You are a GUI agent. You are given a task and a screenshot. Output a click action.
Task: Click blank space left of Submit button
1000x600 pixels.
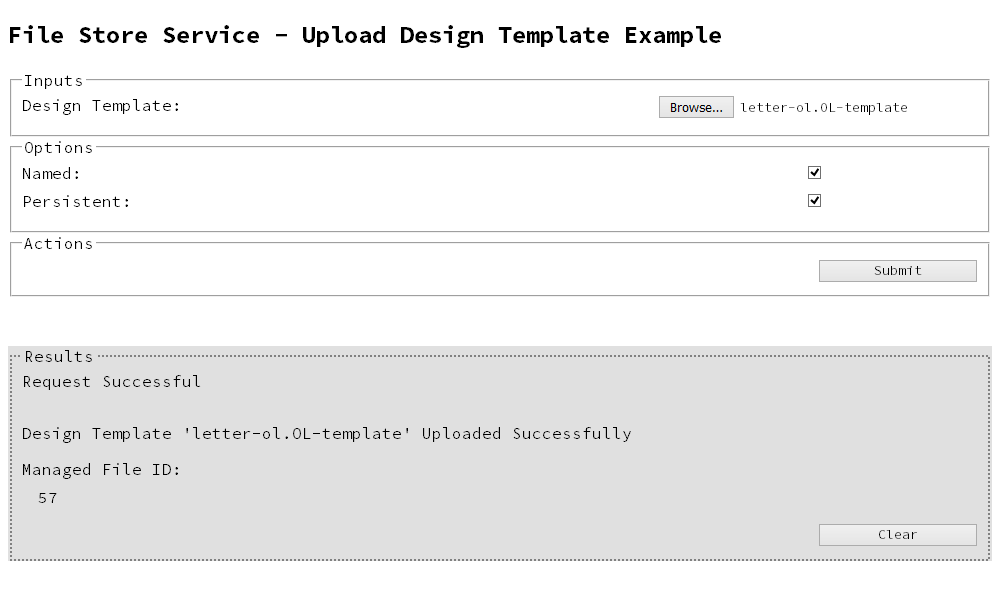click(400, 271)
